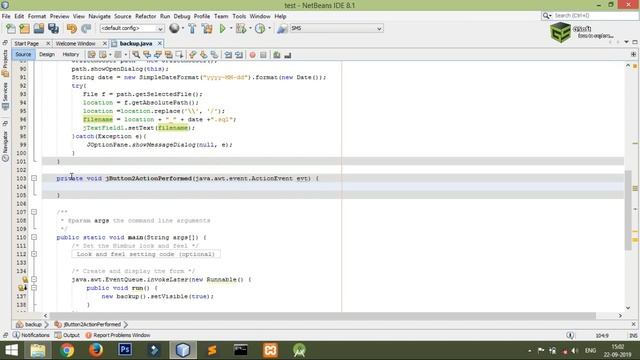Image resolution: width=640 pixels, height=360 pixels.
Task: Click the New File toolbar icon
Action: click(x=11, y=29)
